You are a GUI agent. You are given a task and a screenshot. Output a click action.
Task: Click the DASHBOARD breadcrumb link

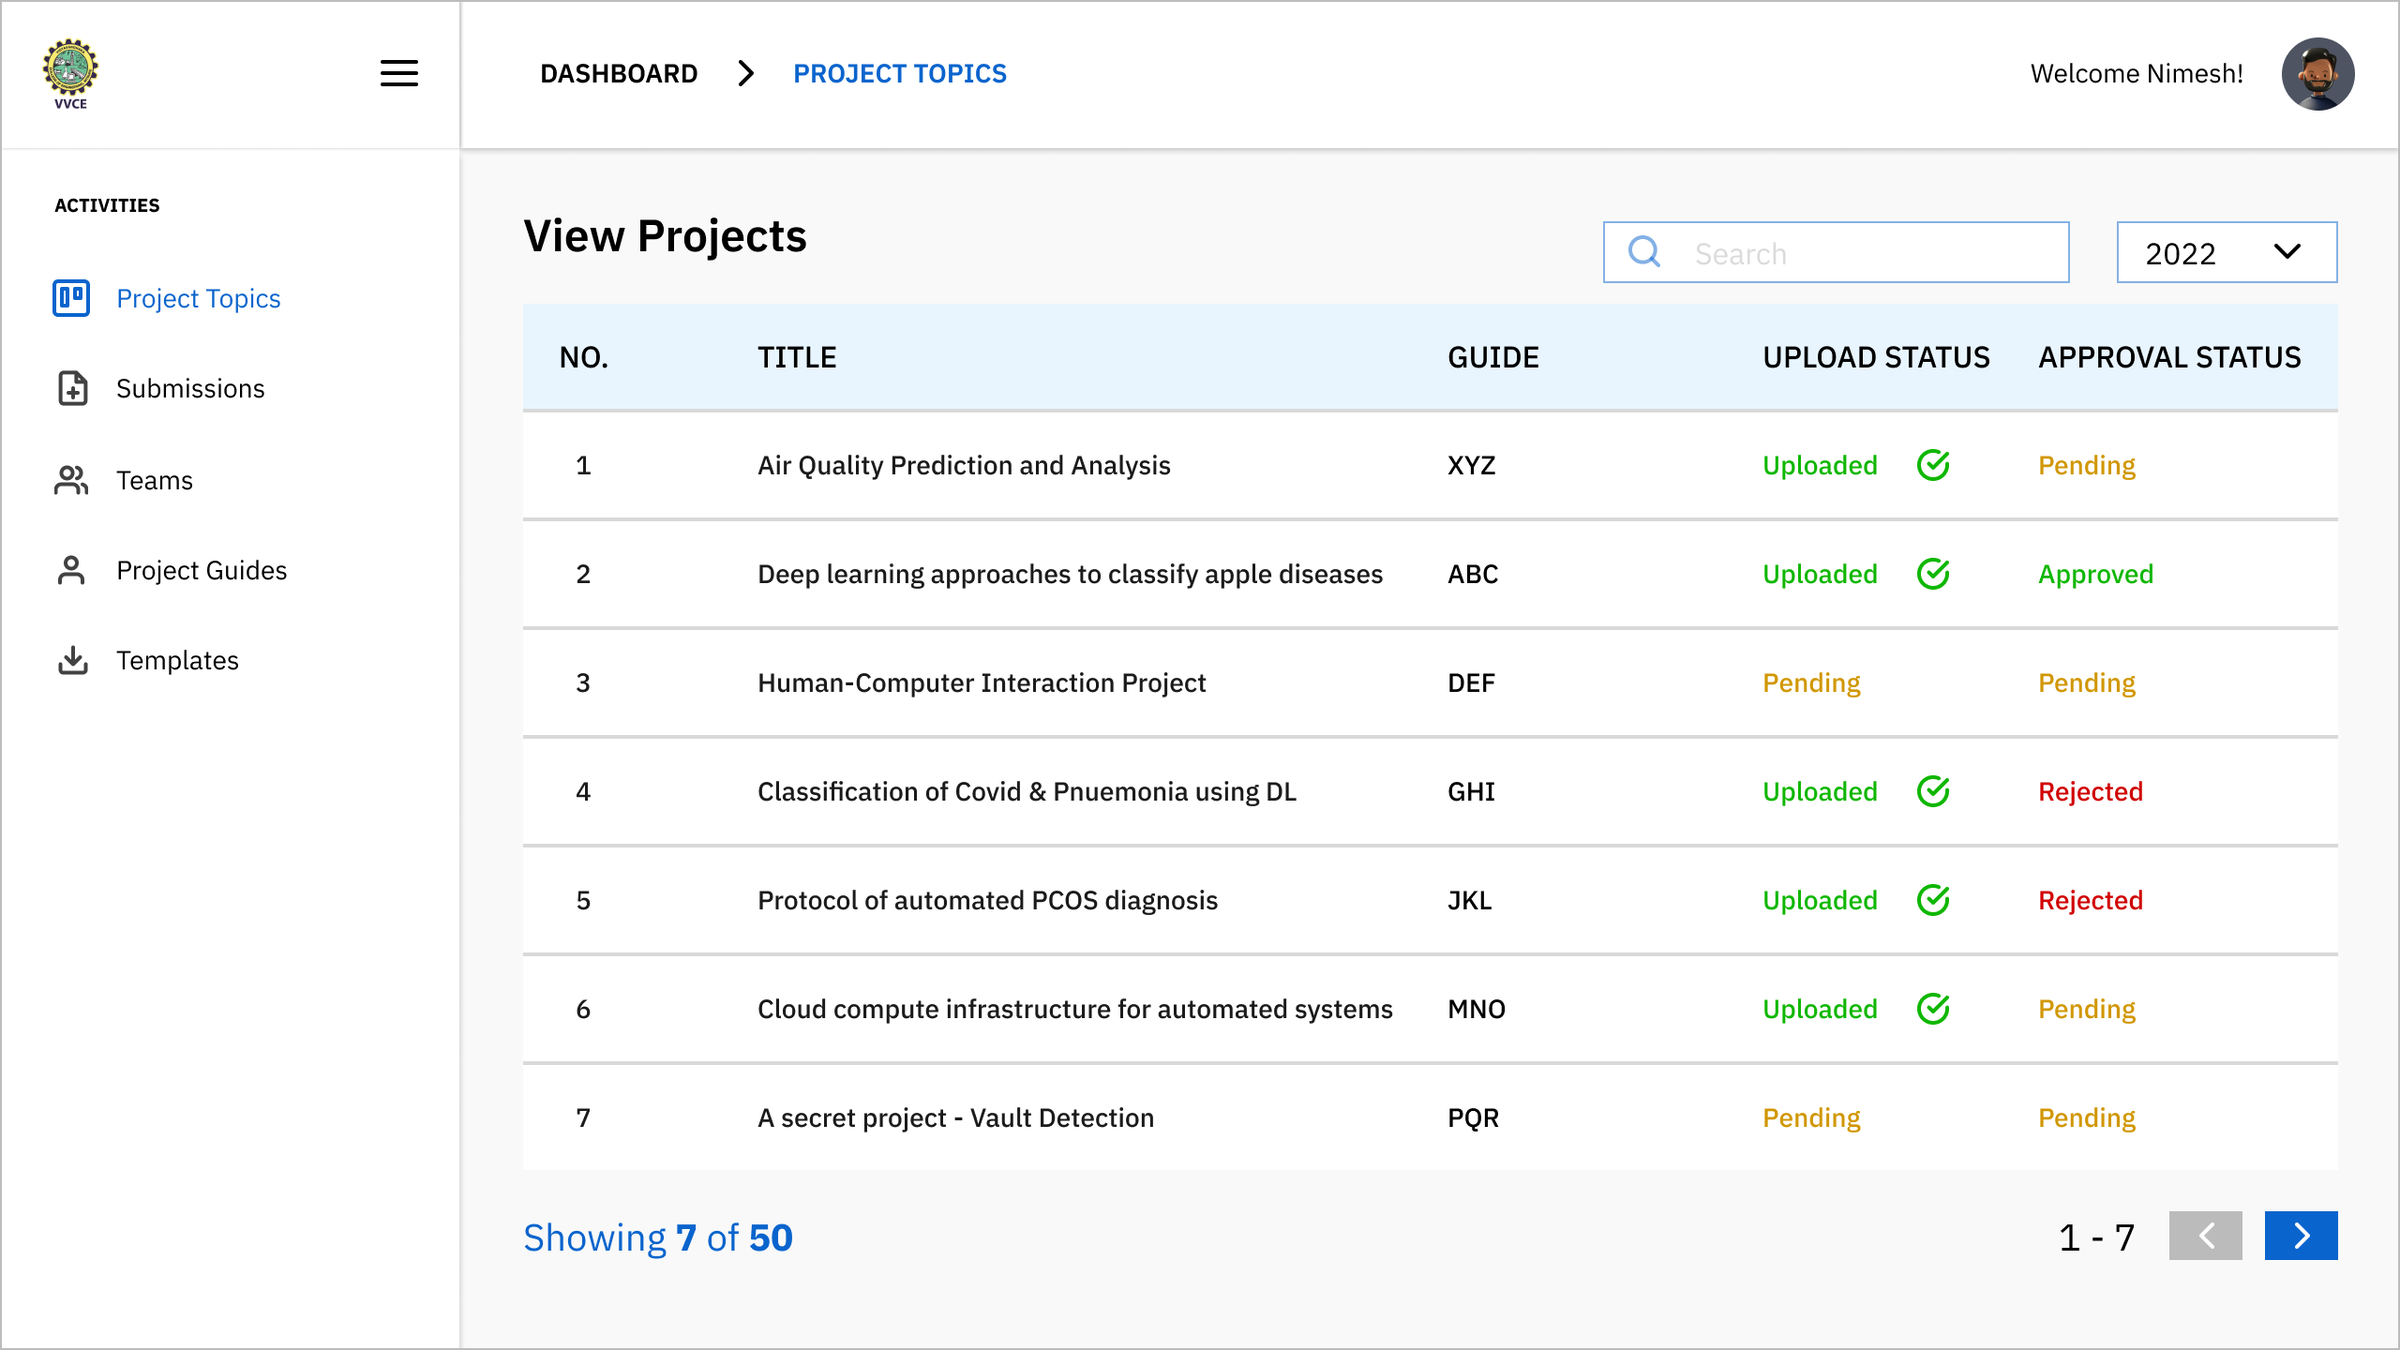(618, 74)
